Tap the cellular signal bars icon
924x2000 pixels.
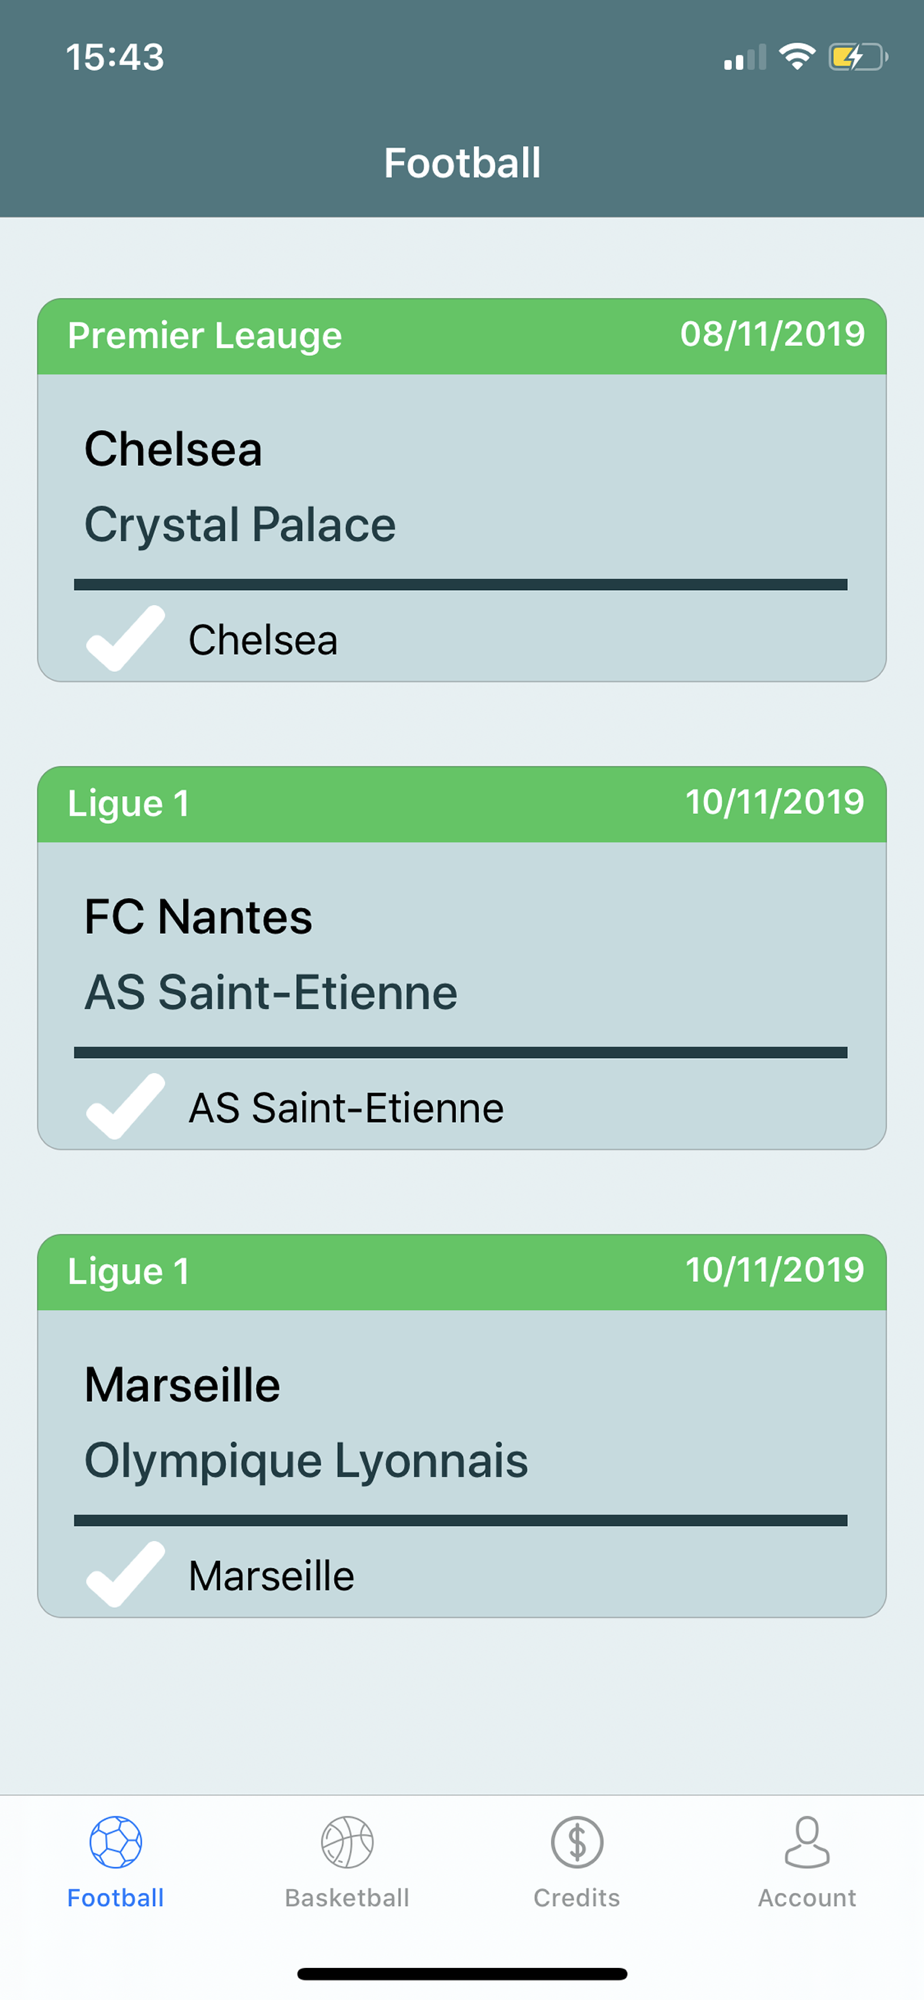pos(745,57)
